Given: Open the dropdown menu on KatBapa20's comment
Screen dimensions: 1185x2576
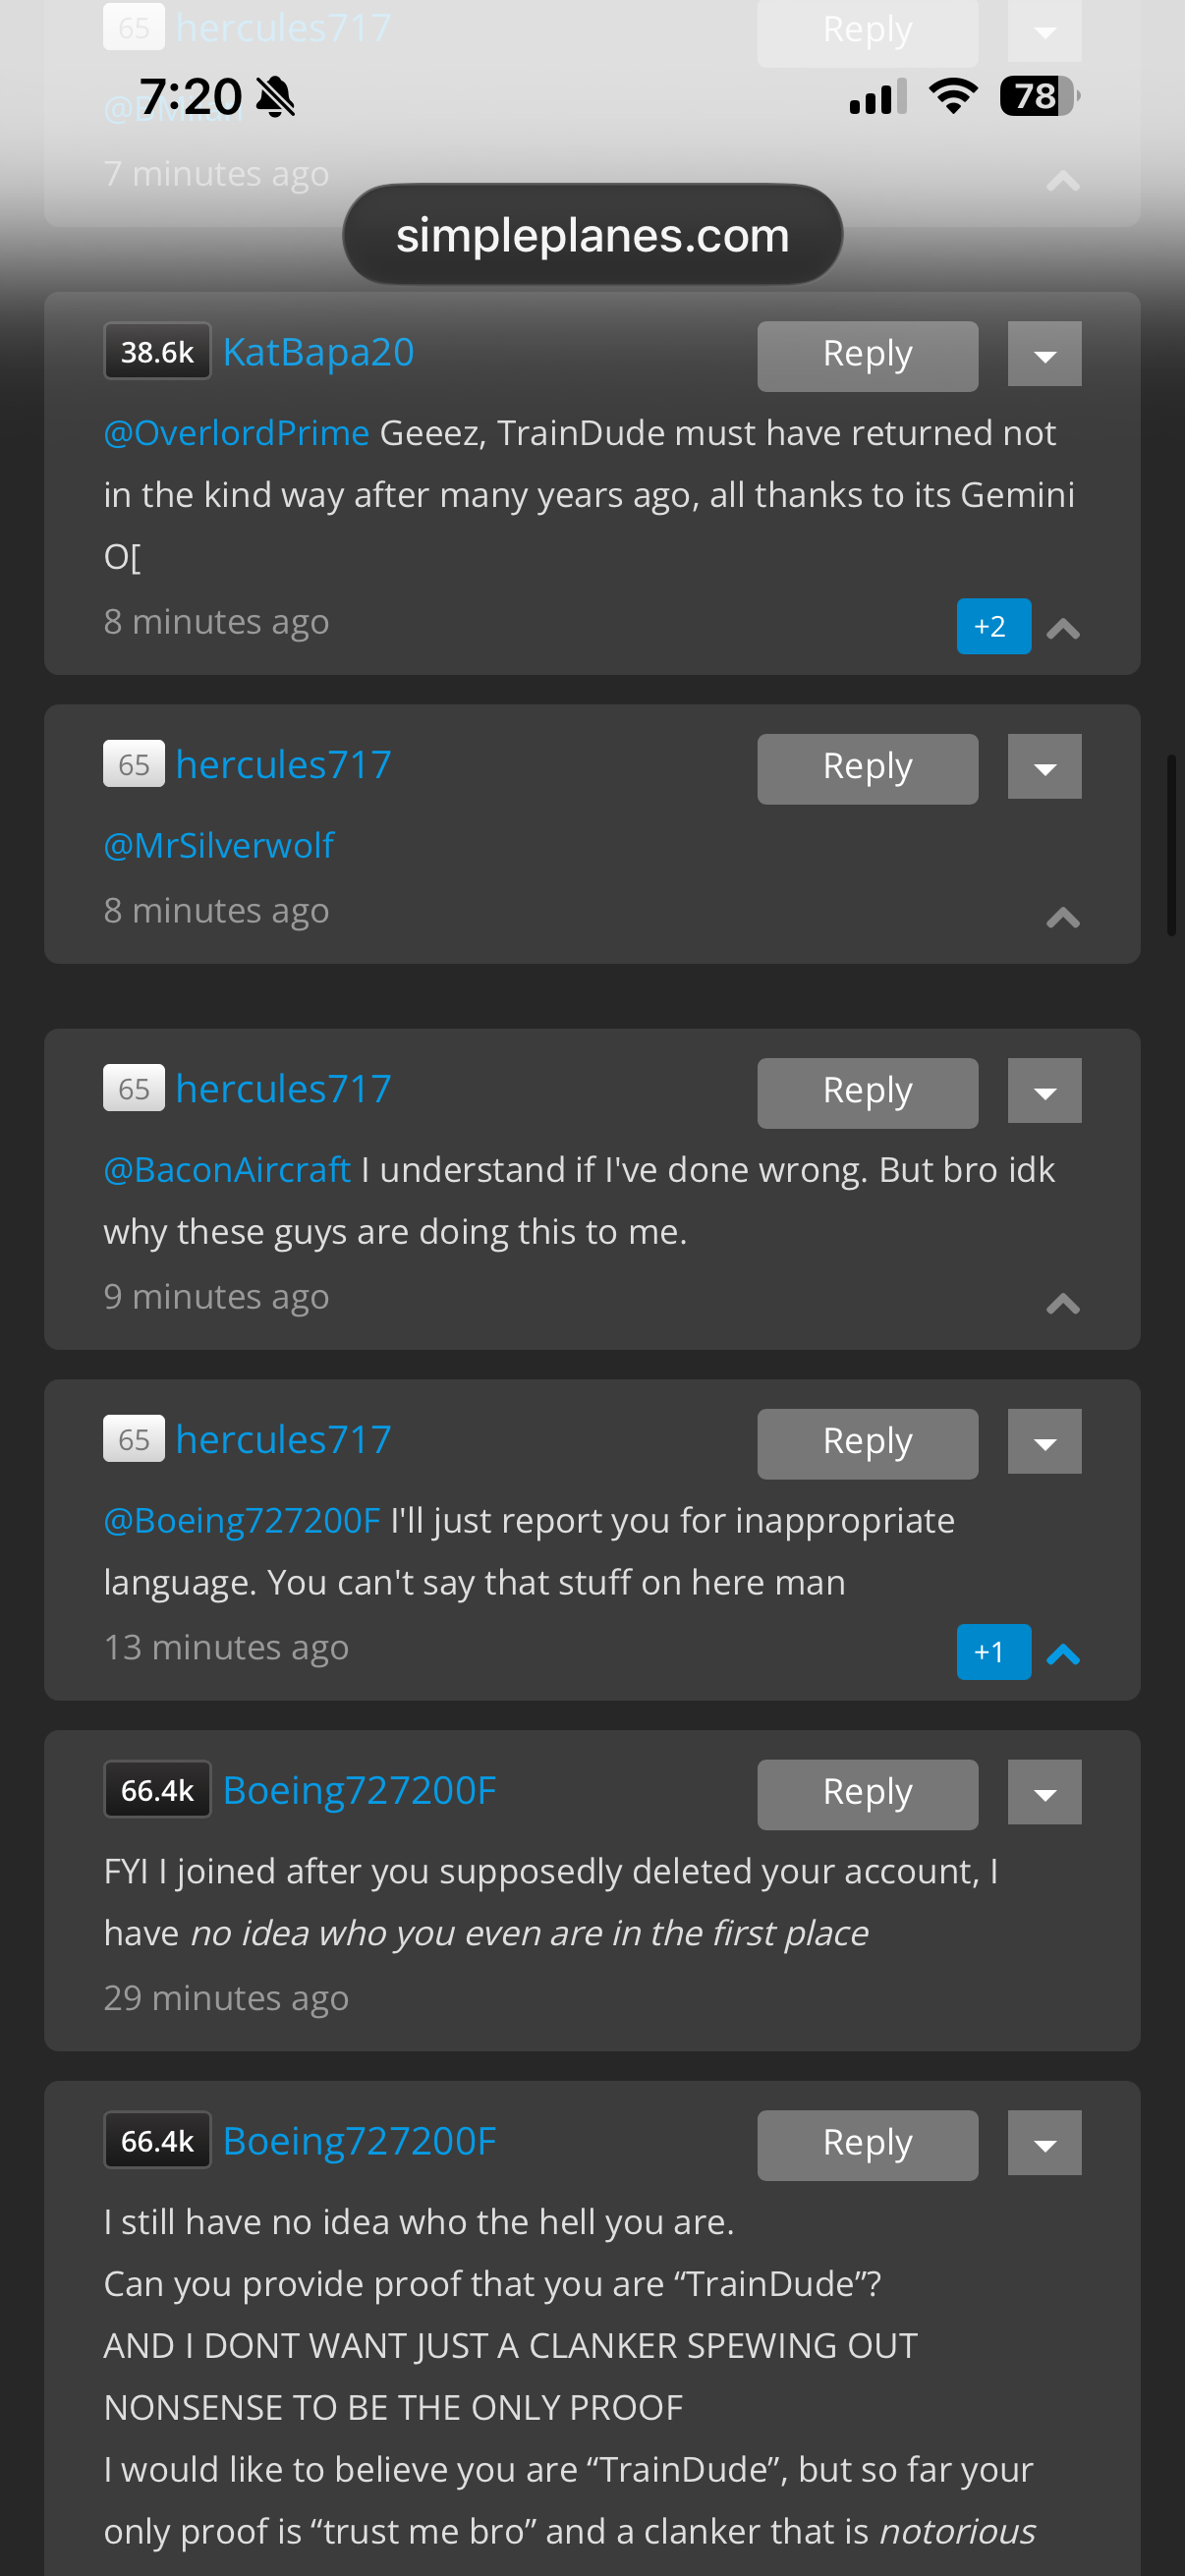Looking at the screenshot, I should (1044, 354).
